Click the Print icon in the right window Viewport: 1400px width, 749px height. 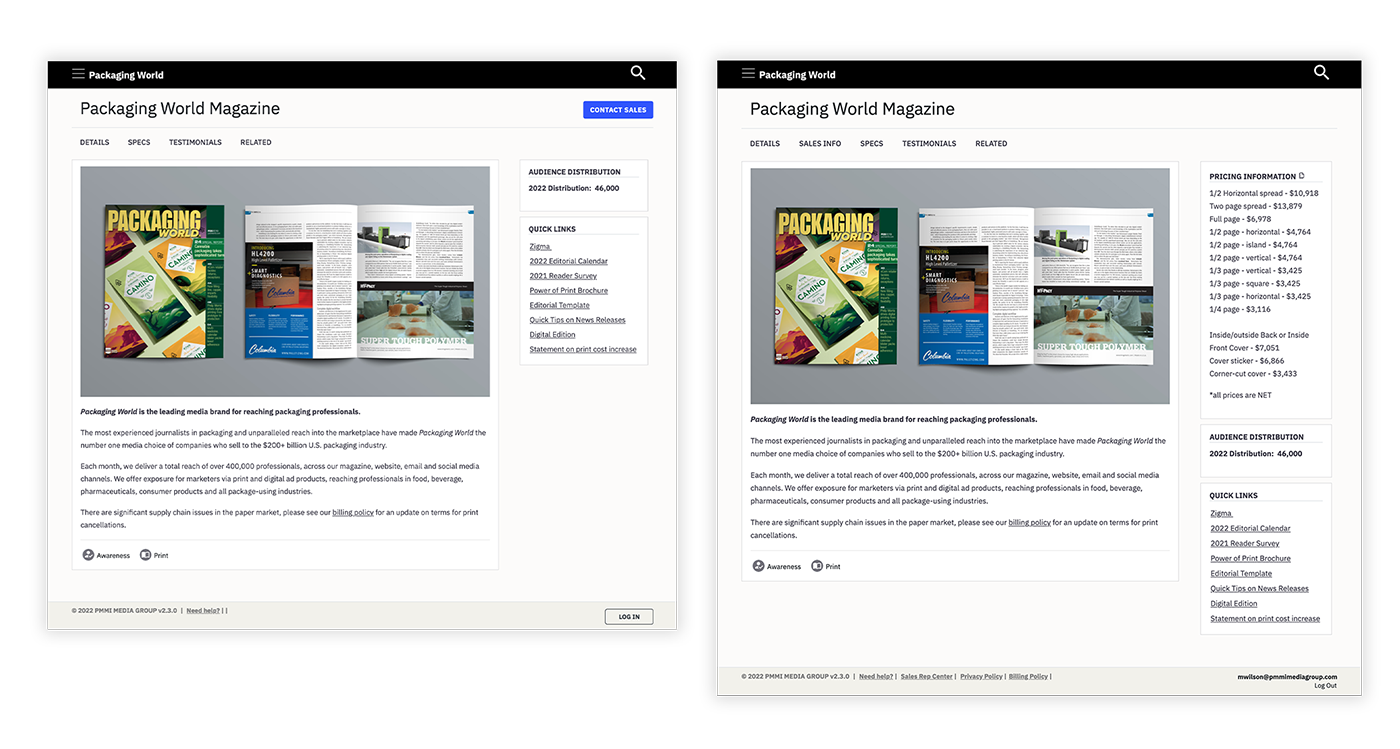(x=817, y=566)
